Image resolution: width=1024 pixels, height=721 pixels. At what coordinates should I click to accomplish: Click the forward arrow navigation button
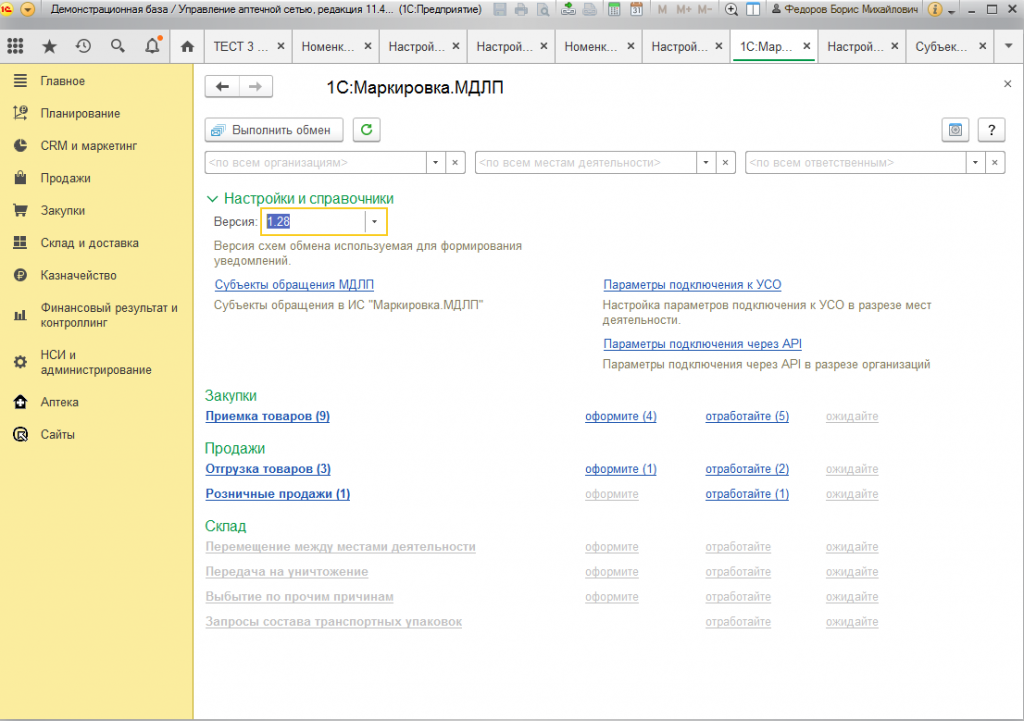pyautogui.click(x=255, y=86)
